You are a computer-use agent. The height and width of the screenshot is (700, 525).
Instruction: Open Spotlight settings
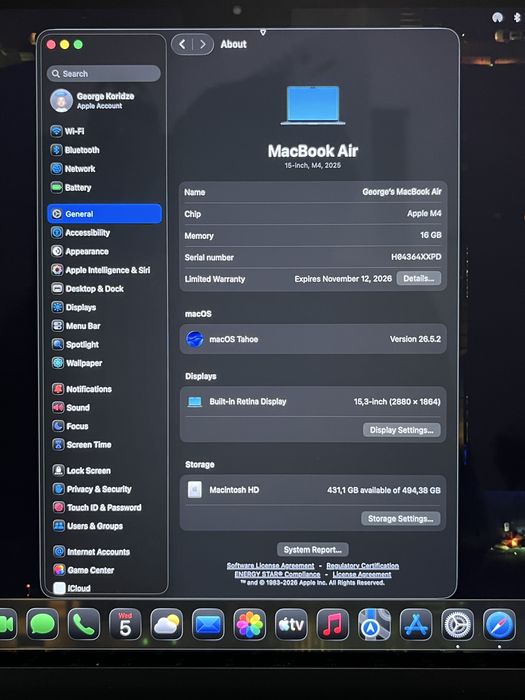[75, 344]
